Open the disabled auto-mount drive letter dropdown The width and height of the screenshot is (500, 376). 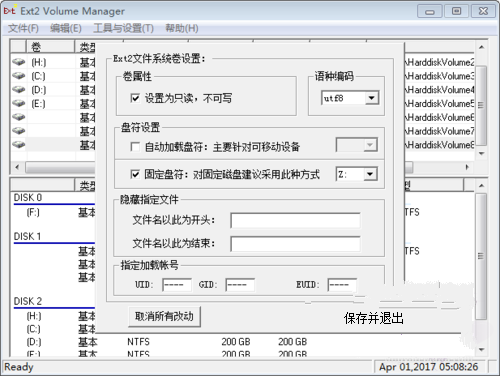coord(370,145)
